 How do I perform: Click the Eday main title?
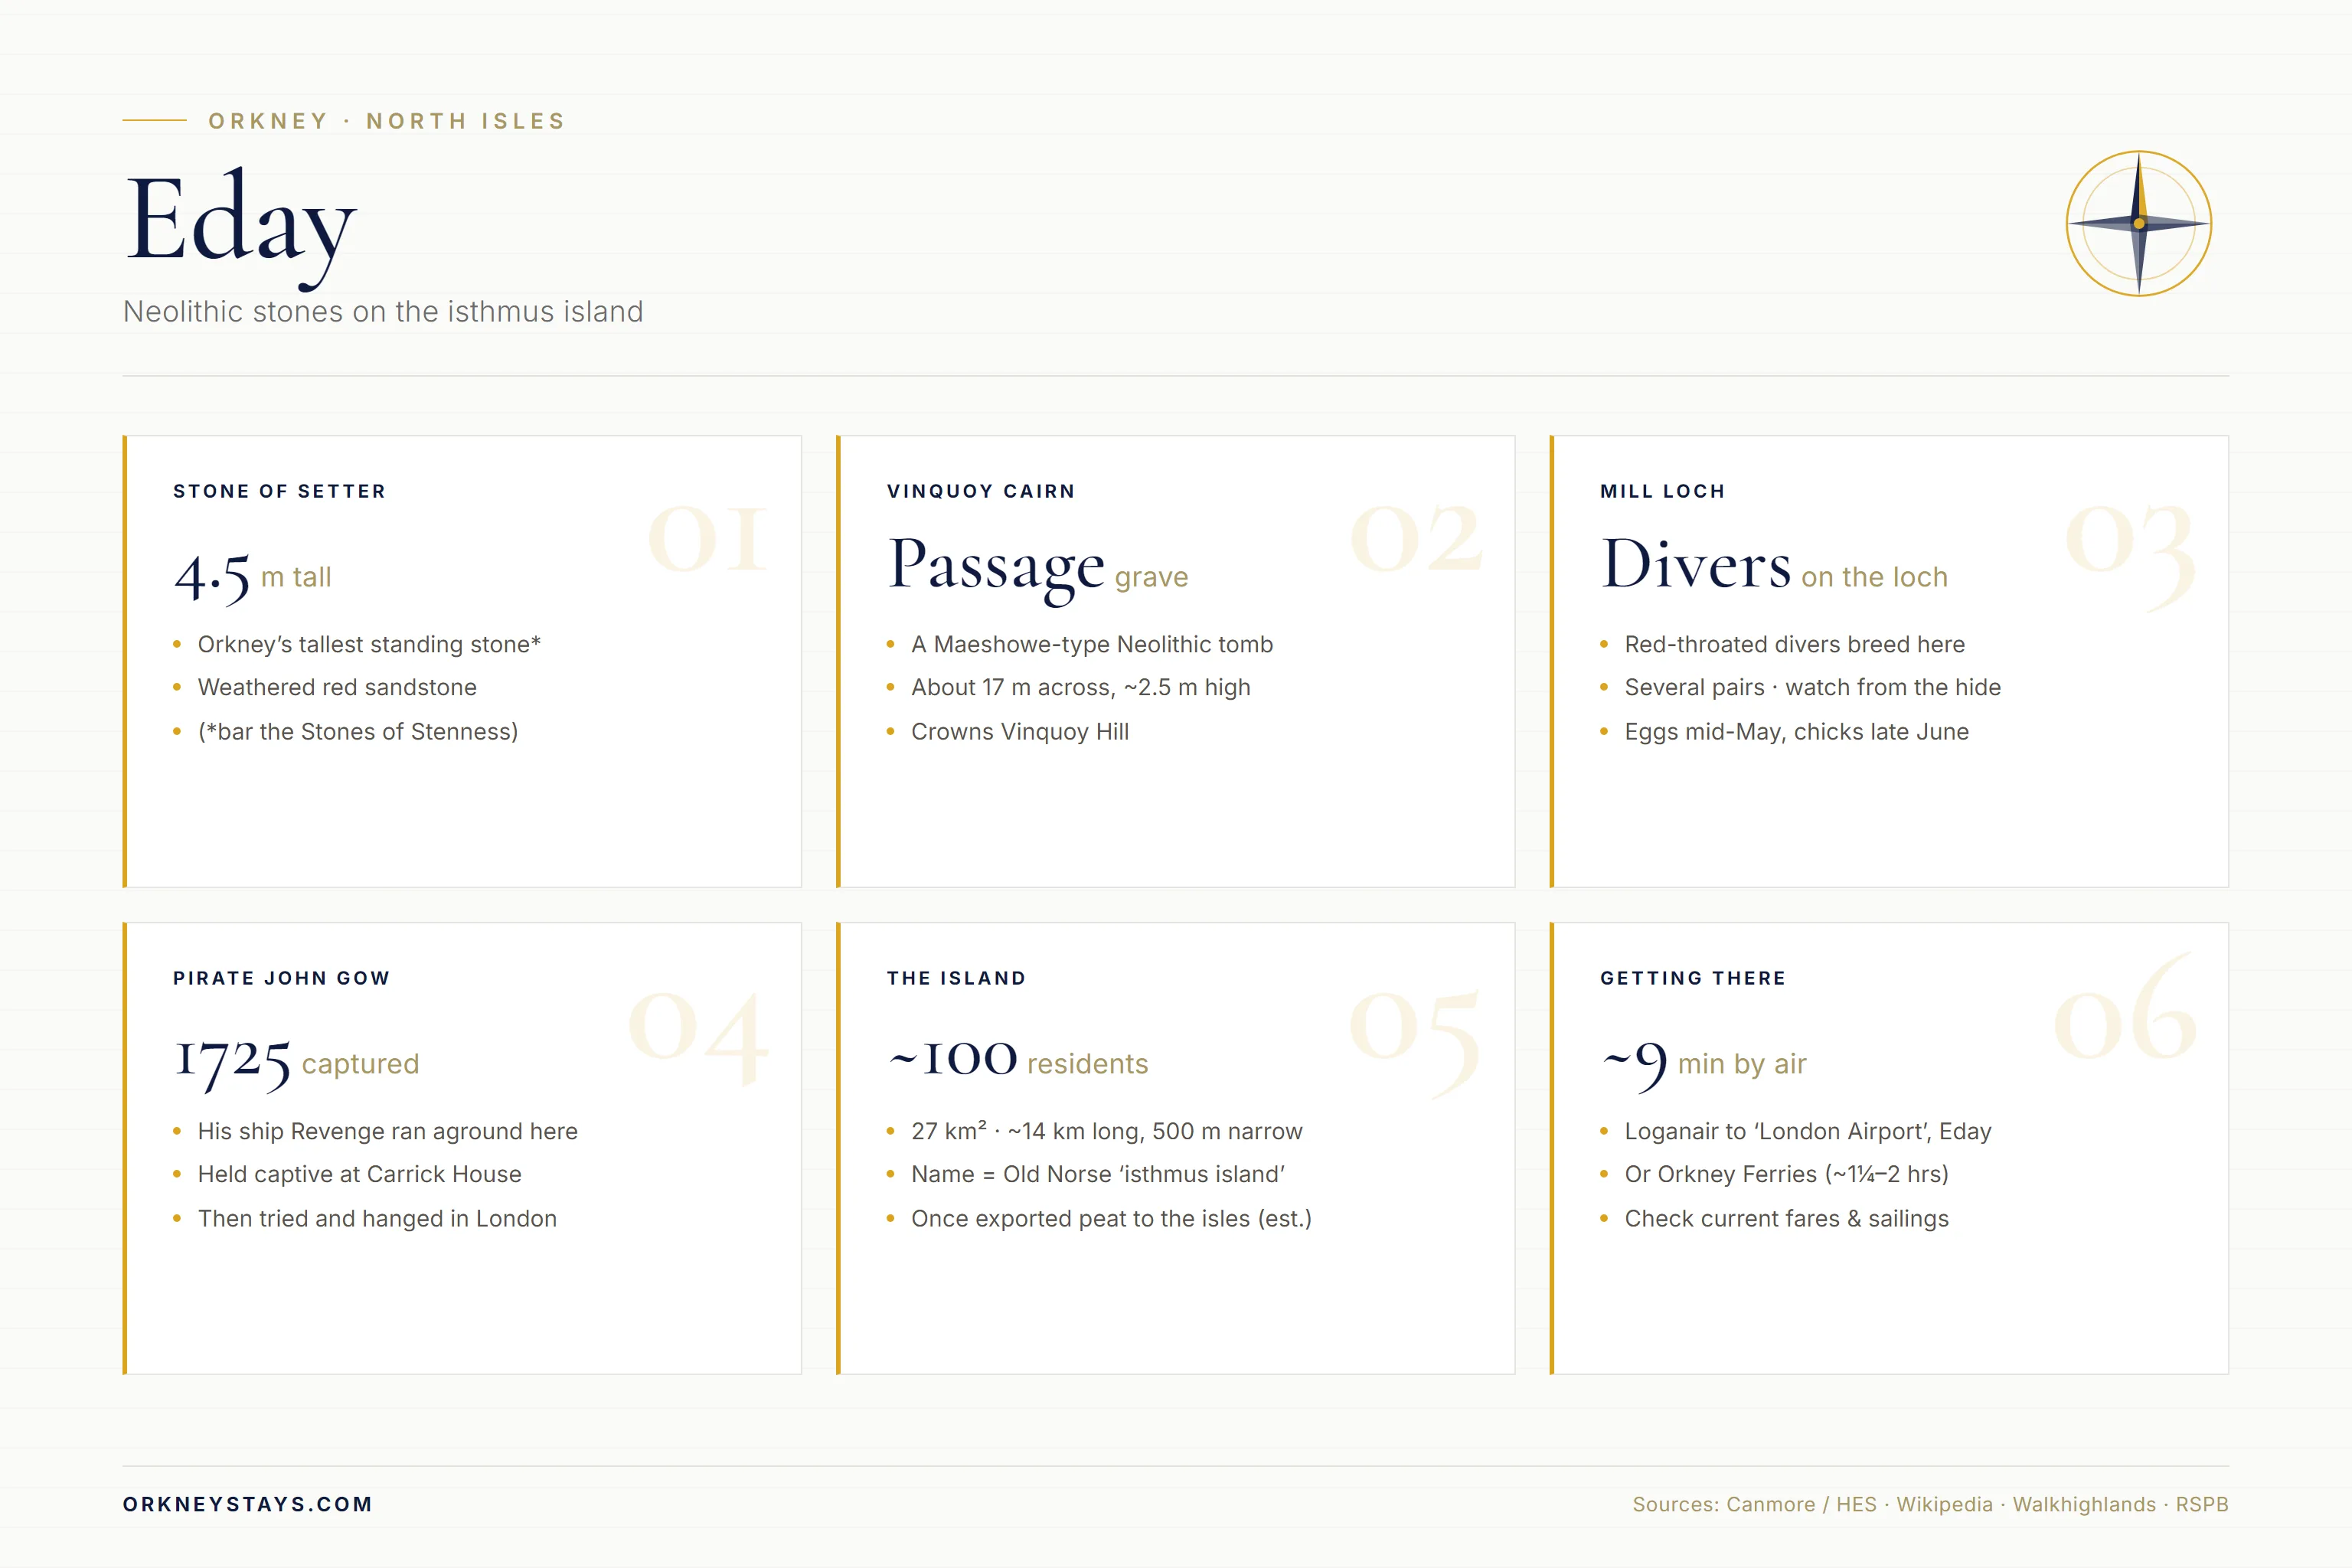241,227
